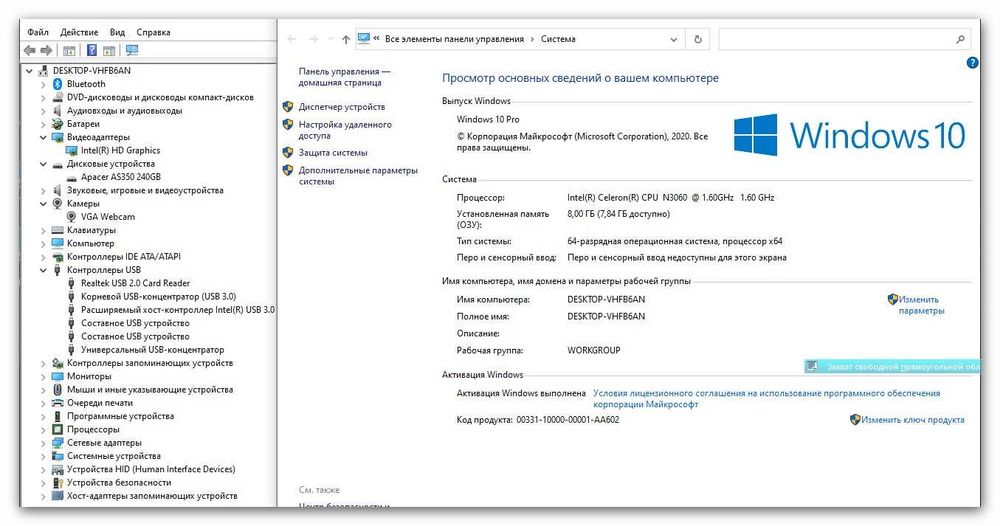Select Мониторы in the device tree
1000x526 pixels.
coord(89,376)
